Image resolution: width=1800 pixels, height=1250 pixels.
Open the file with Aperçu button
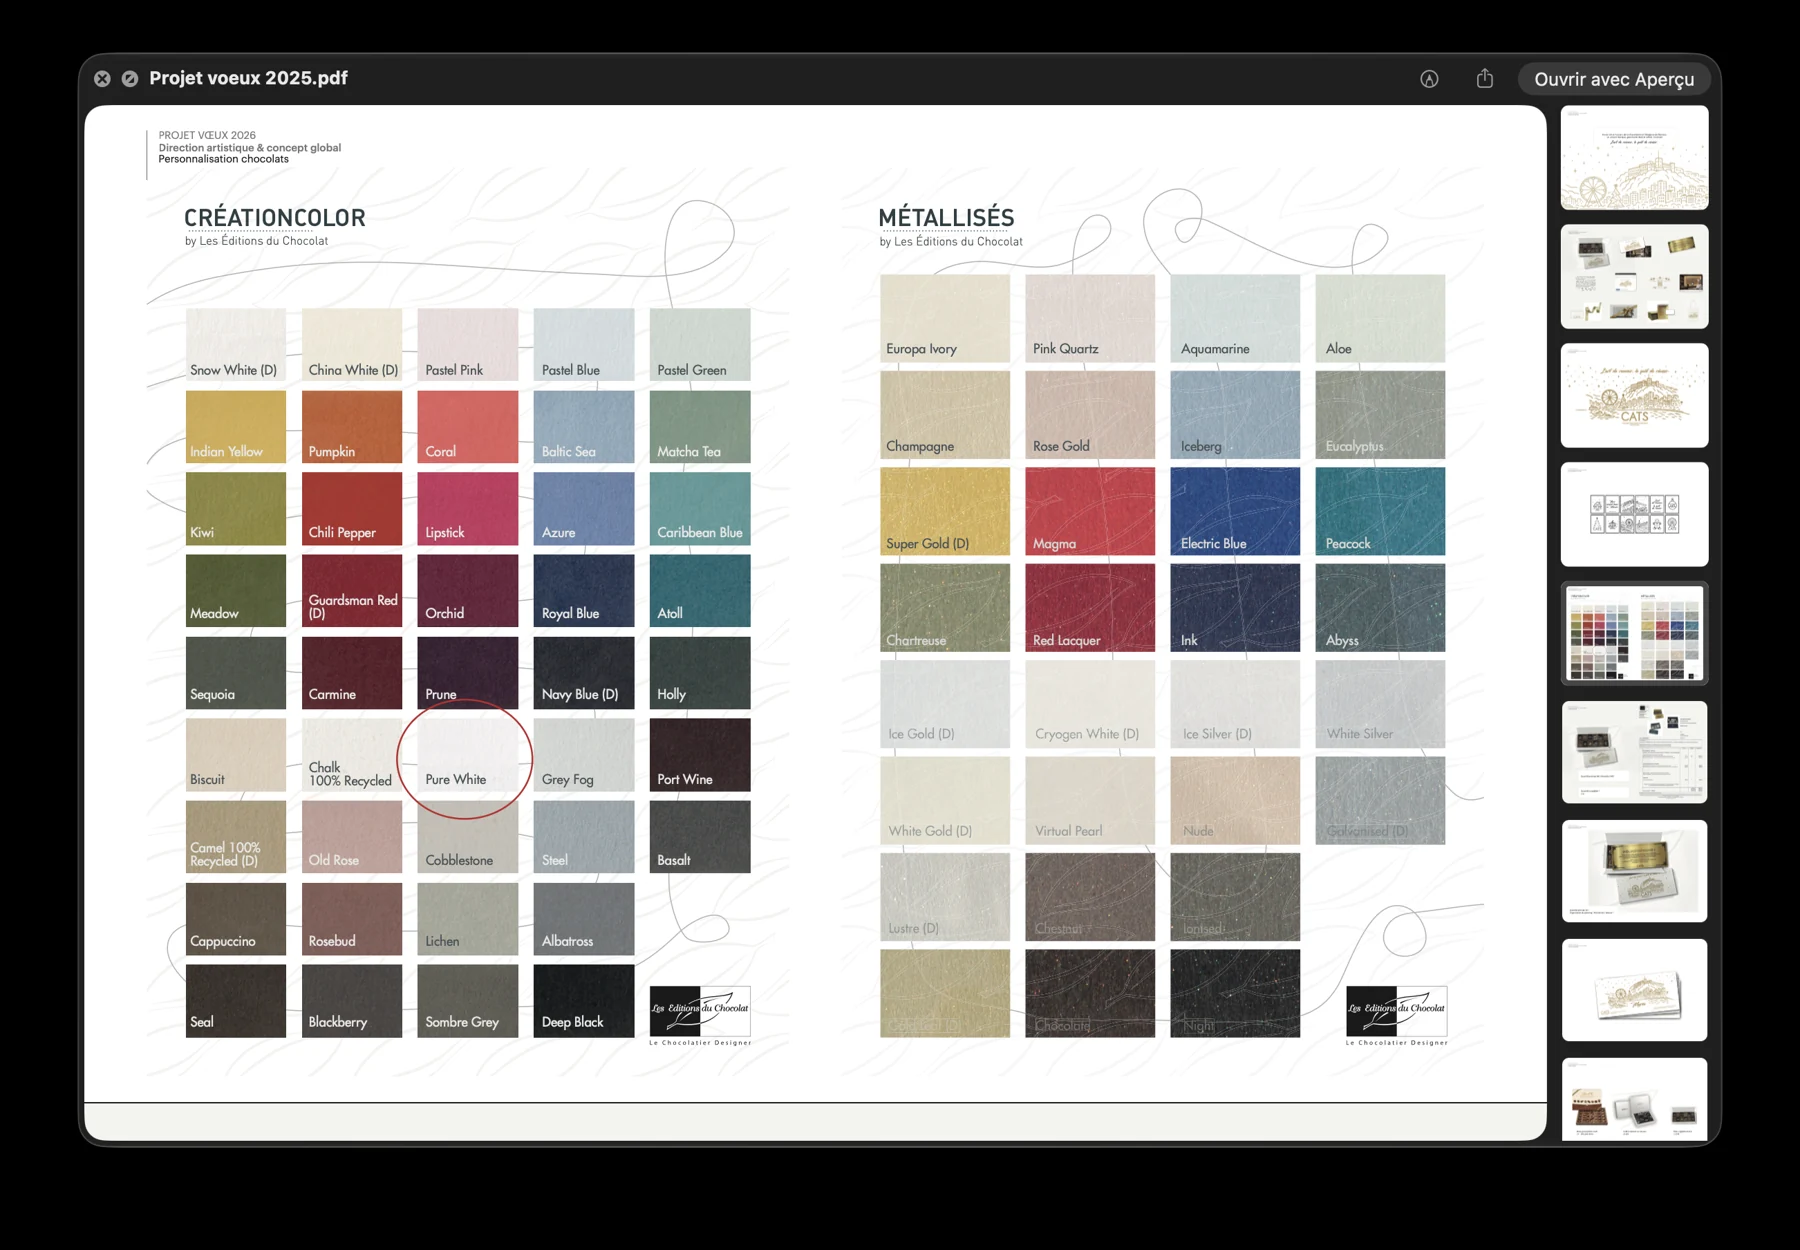point(1614,79)
